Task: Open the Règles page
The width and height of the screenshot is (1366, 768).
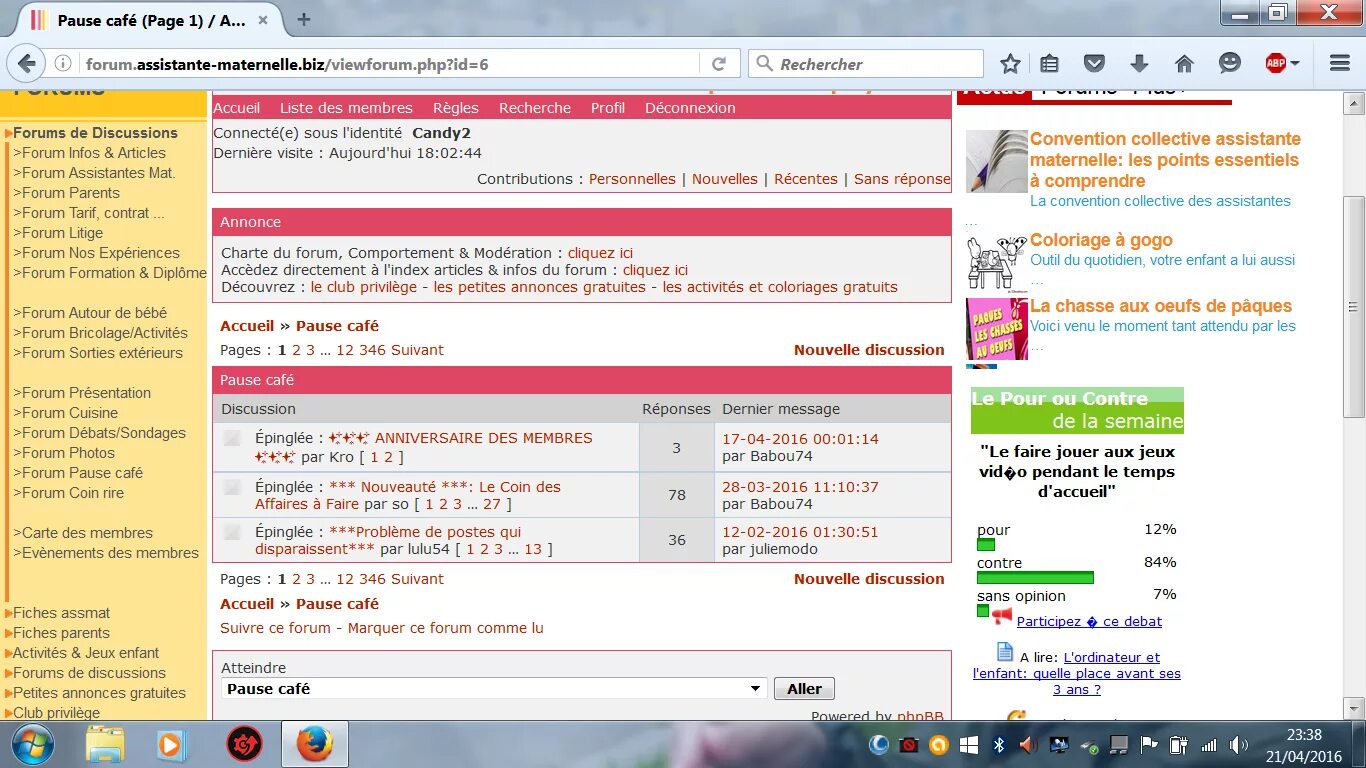Action: pyautogui.click(x=456, y=108)
